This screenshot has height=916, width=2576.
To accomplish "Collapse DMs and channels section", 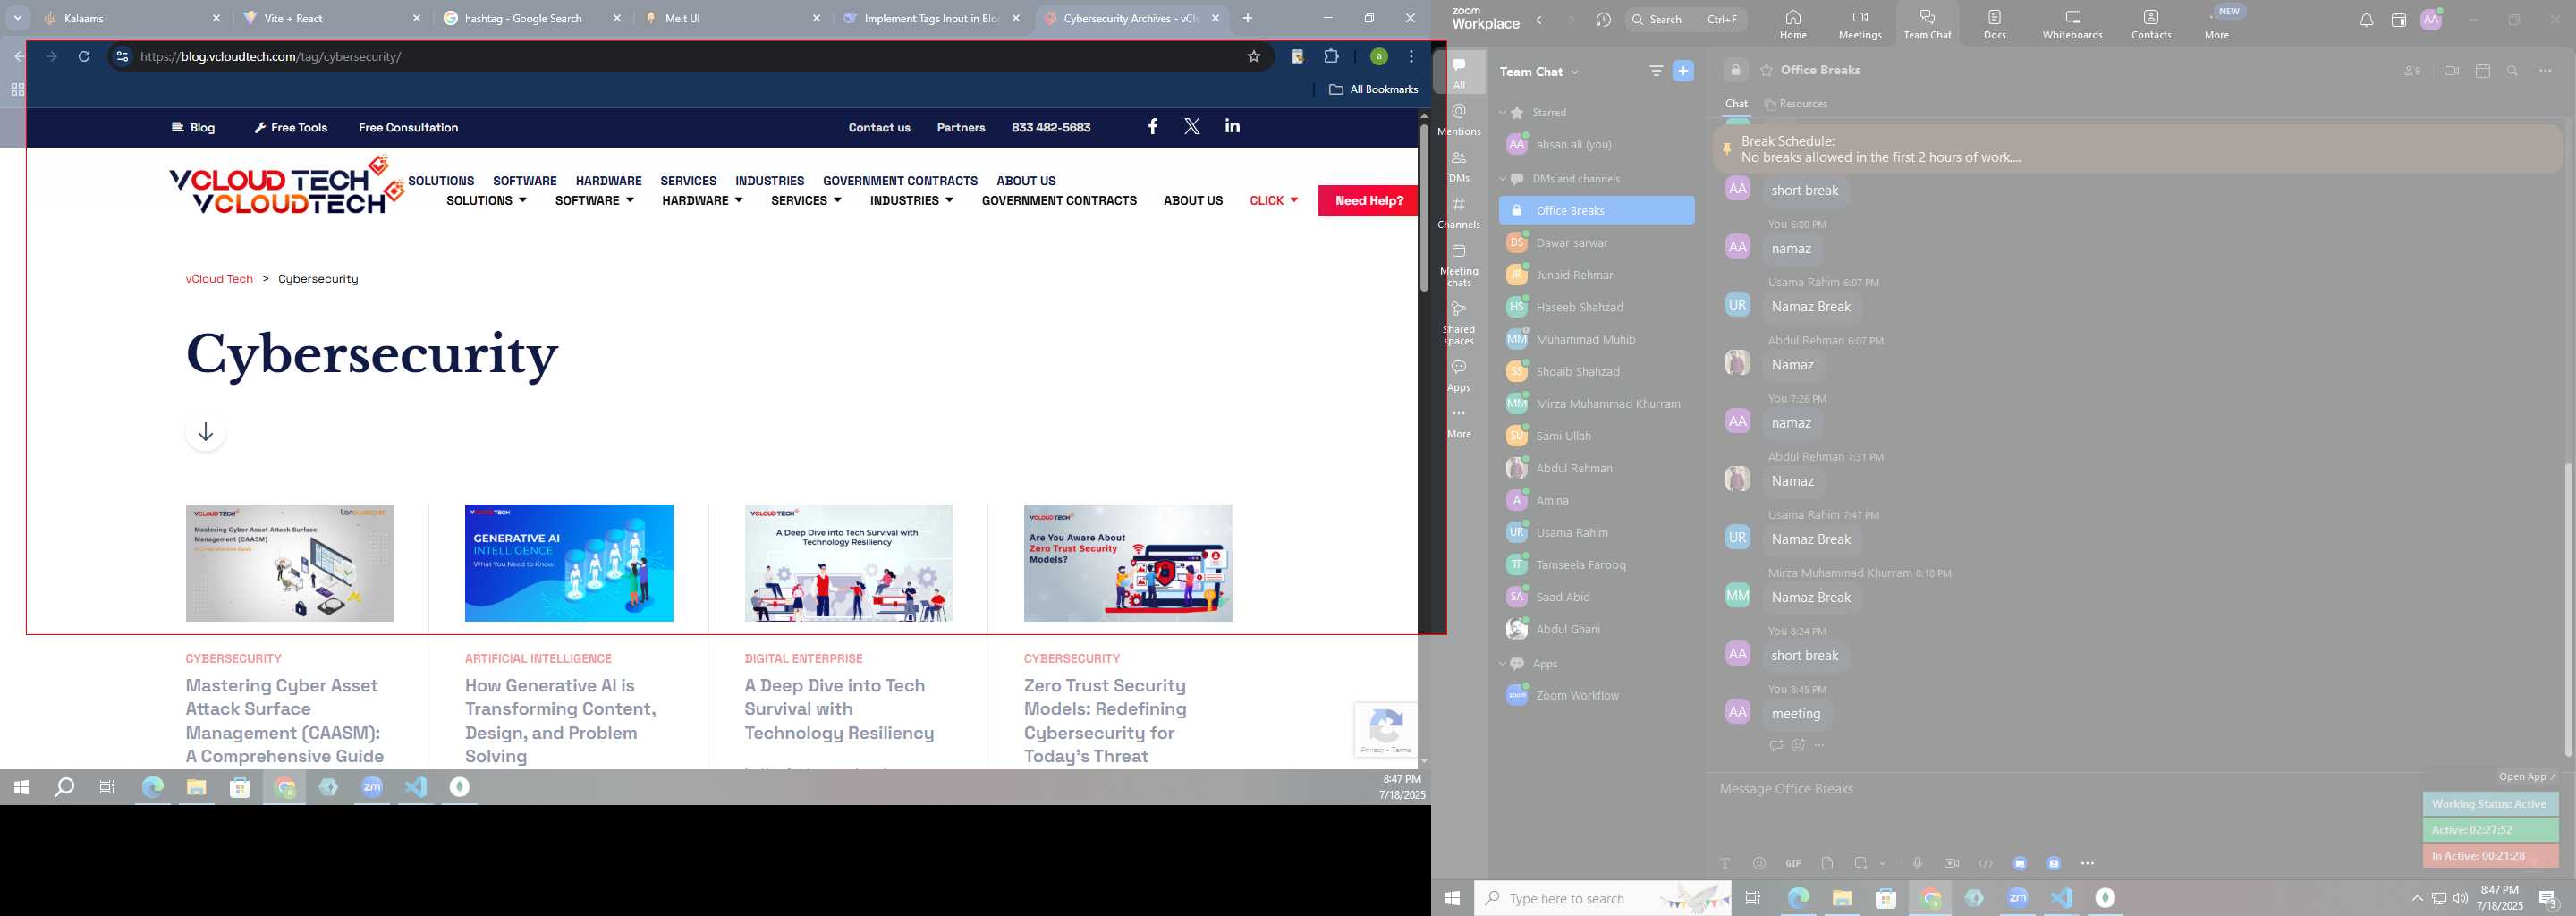I will pyautogui.click(x=1502, y=179).
